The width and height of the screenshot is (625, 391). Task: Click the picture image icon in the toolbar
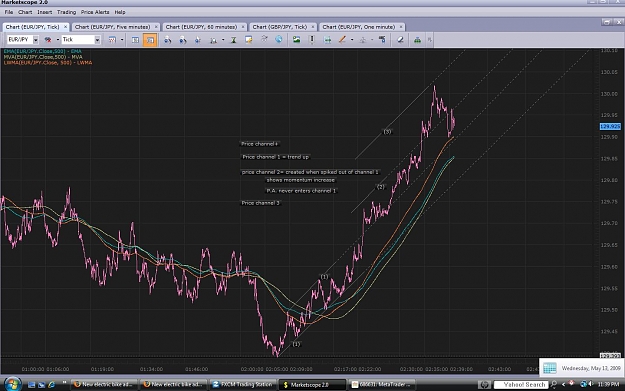296,39
